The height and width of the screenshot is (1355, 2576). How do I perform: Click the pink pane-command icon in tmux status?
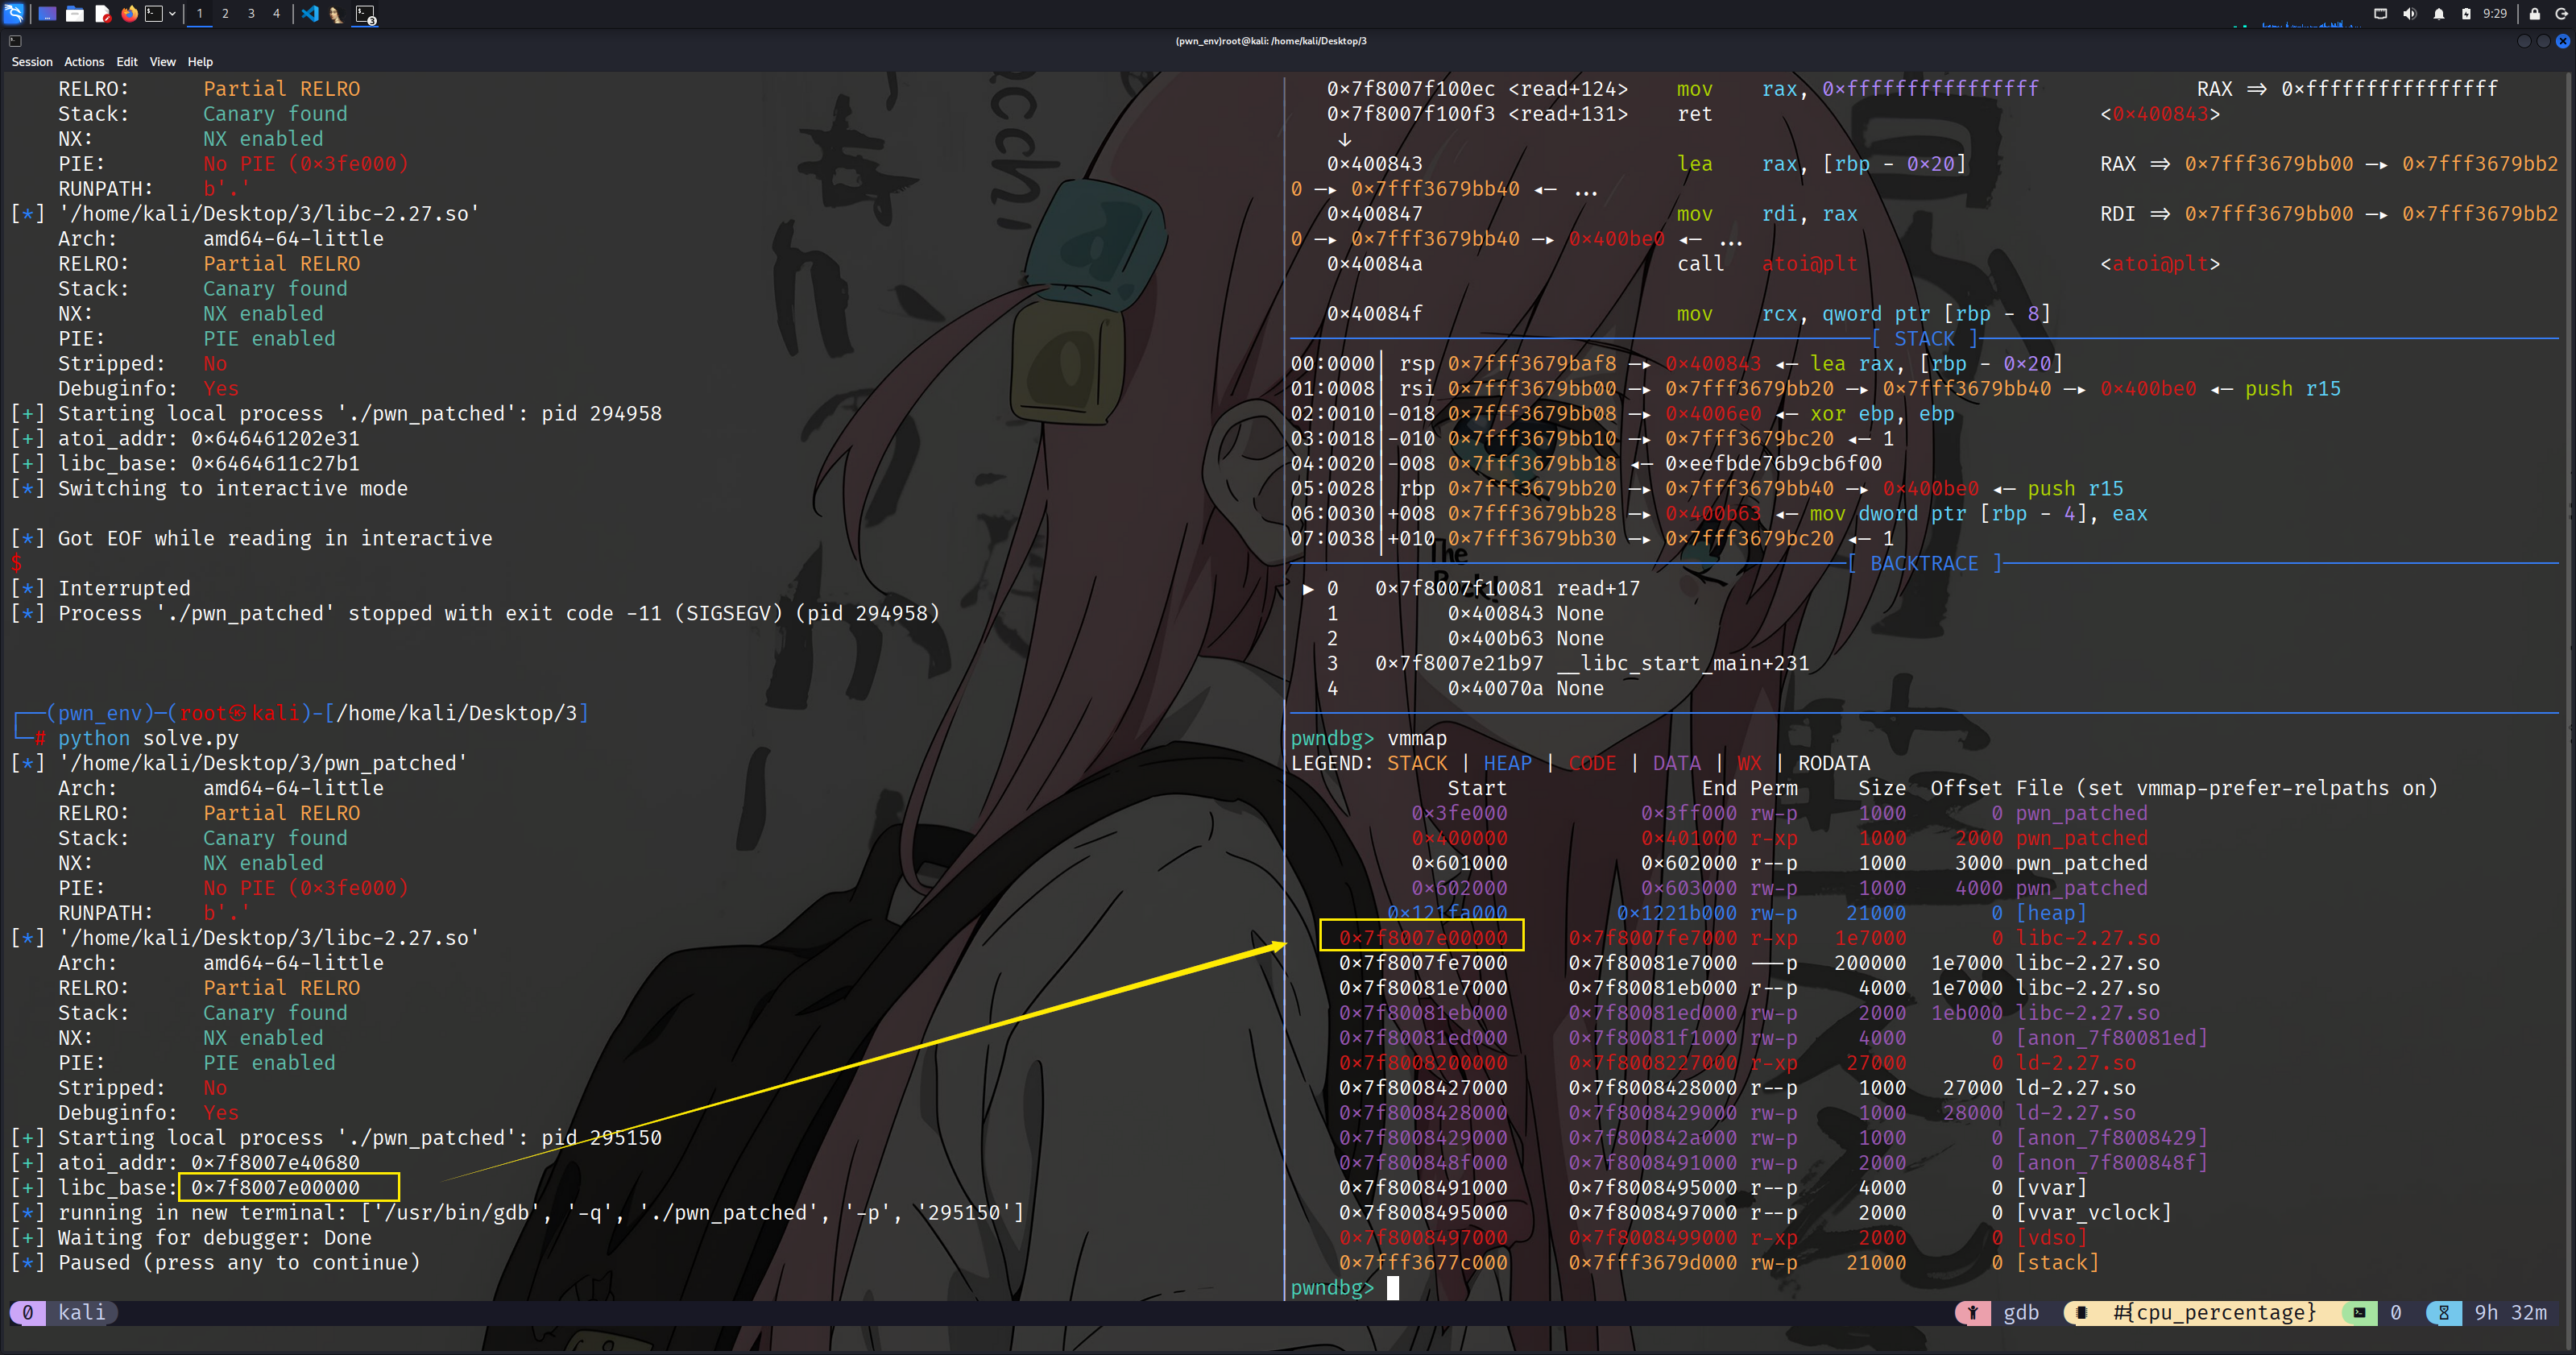(1972, 1313)
